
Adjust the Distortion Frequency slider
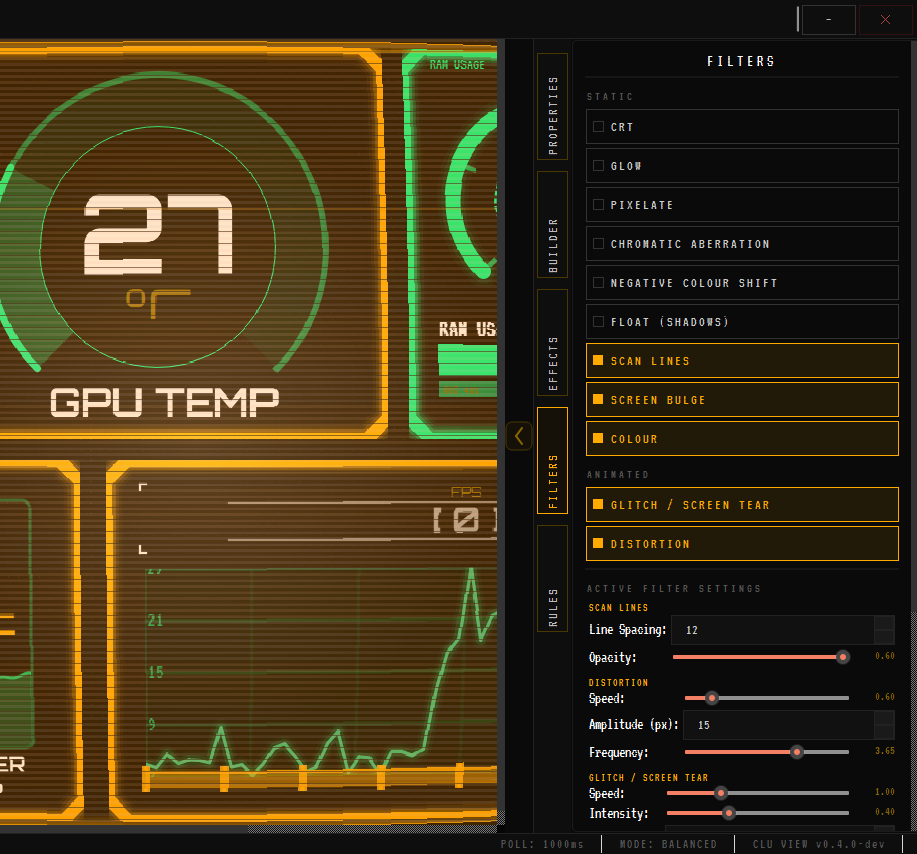(x=767, y=752)
